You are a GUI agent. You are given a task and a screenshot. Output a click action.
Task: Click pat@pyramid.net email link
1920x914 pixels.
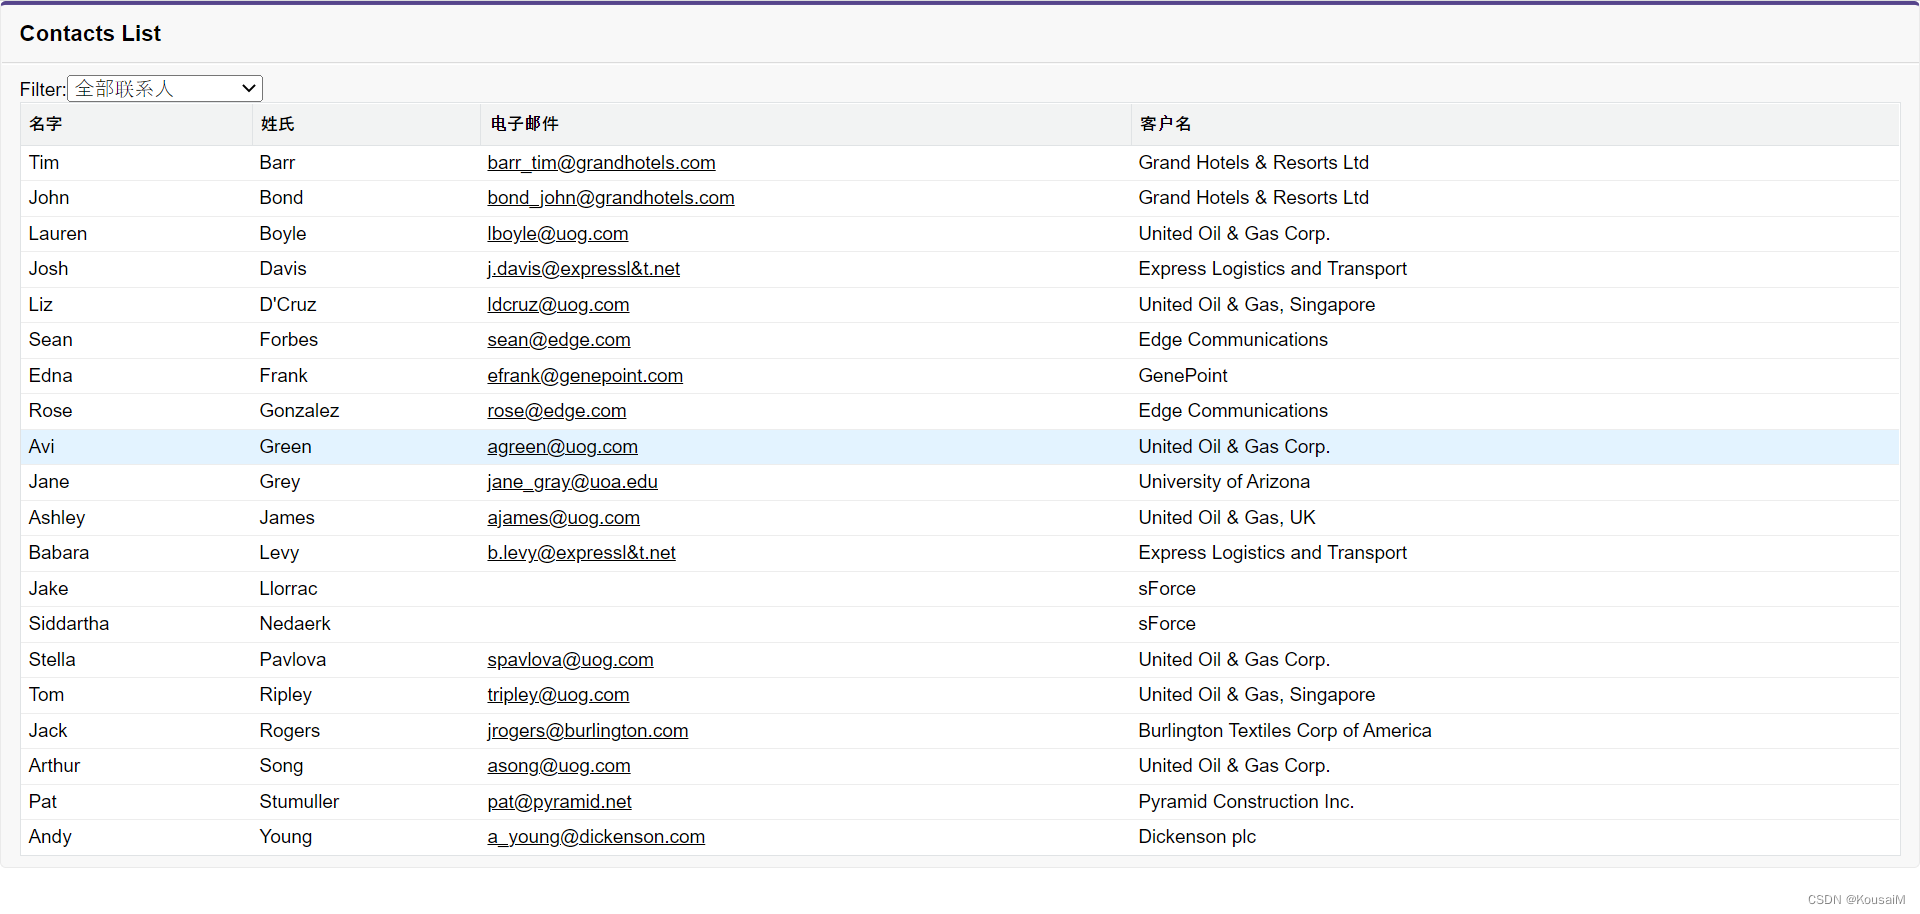click(x=559, y=801)
